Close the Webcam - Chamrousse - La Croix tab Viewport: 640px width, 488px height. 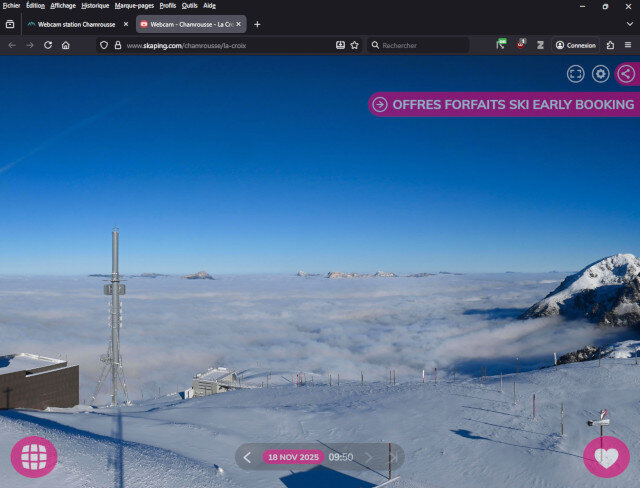[x=239, y=24]
